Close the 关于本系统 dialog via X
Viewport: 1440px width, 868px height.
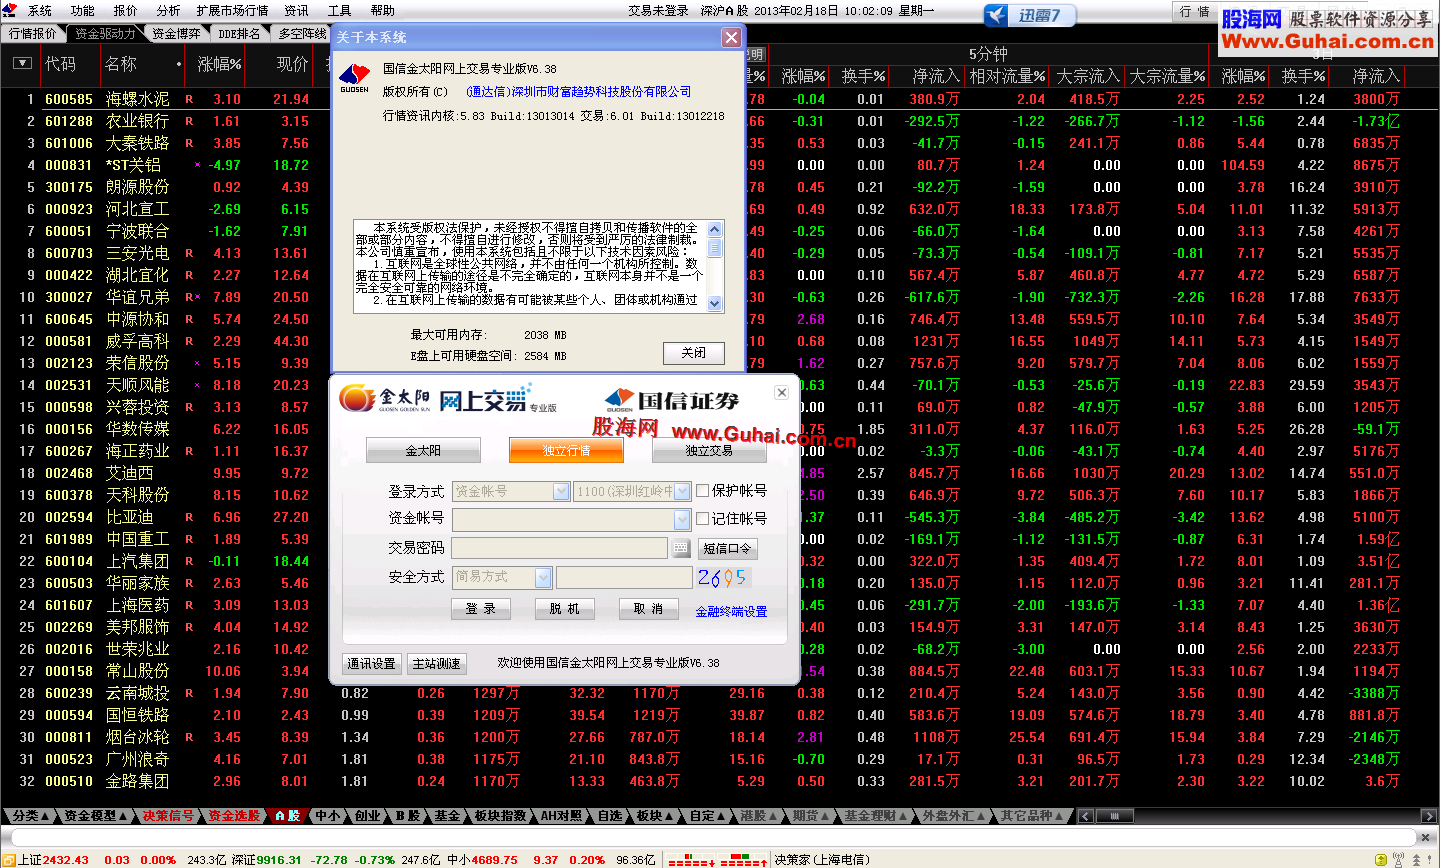[x=732, y=37]
